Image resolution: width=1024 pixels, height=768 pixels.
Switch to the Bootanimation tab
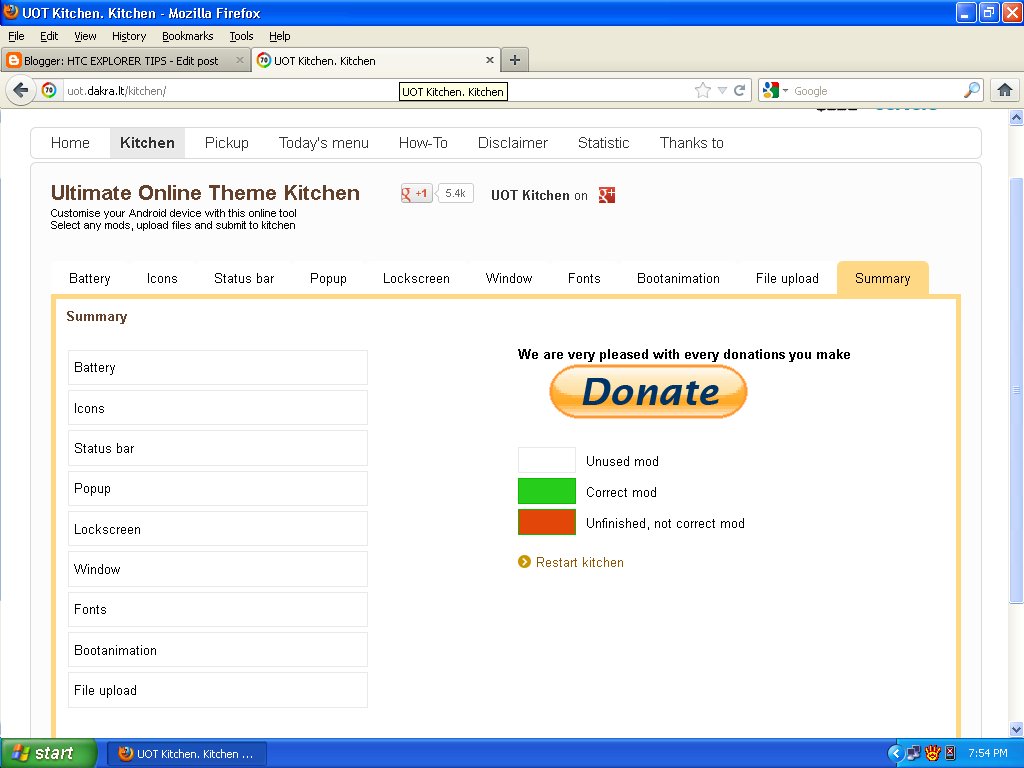(678, 279)
